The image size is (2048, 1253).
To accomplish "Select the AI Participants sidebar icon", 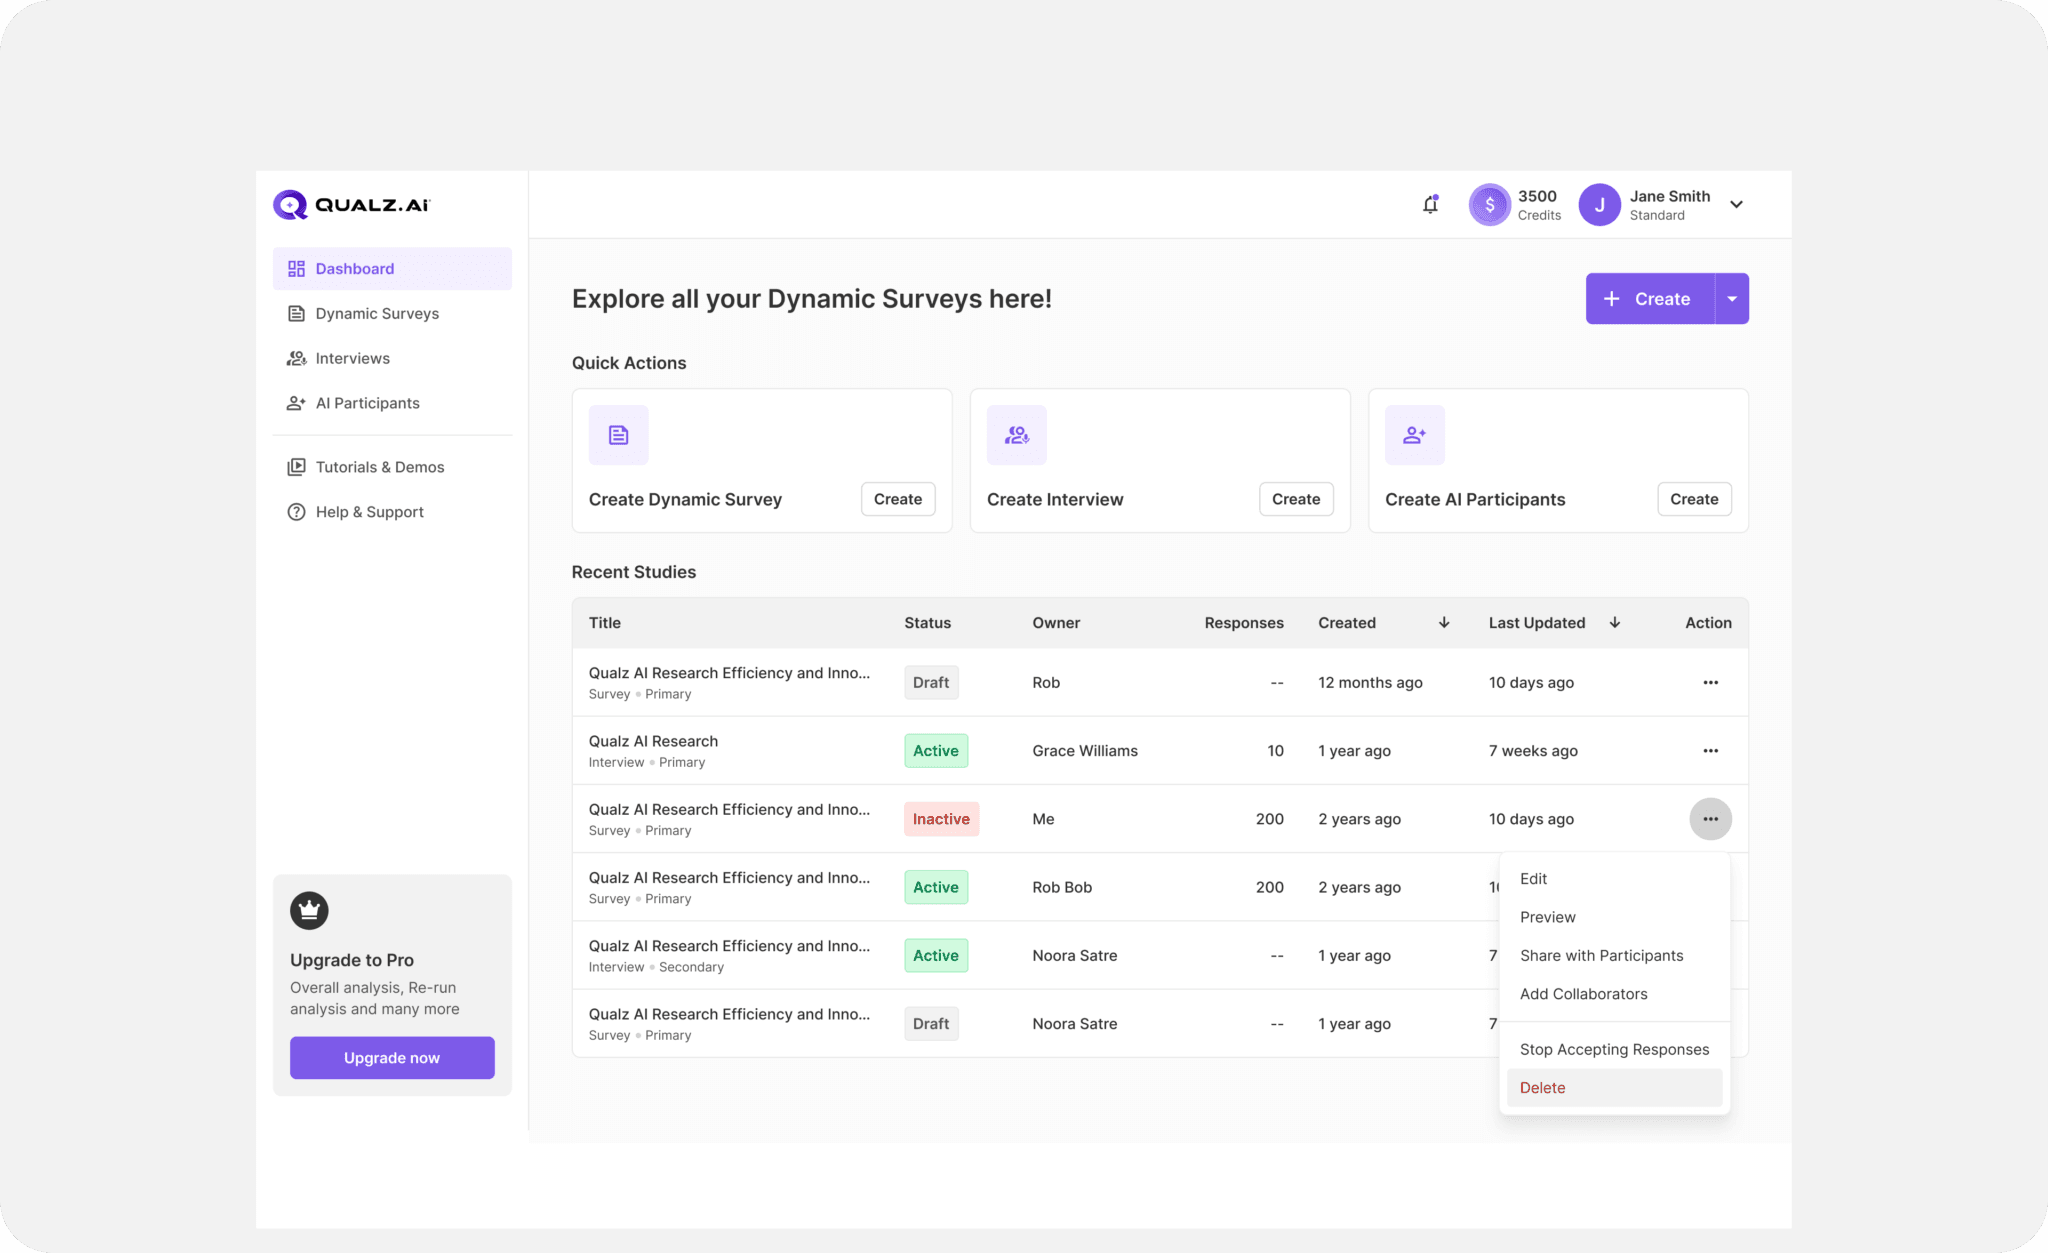I will [295, 403].
